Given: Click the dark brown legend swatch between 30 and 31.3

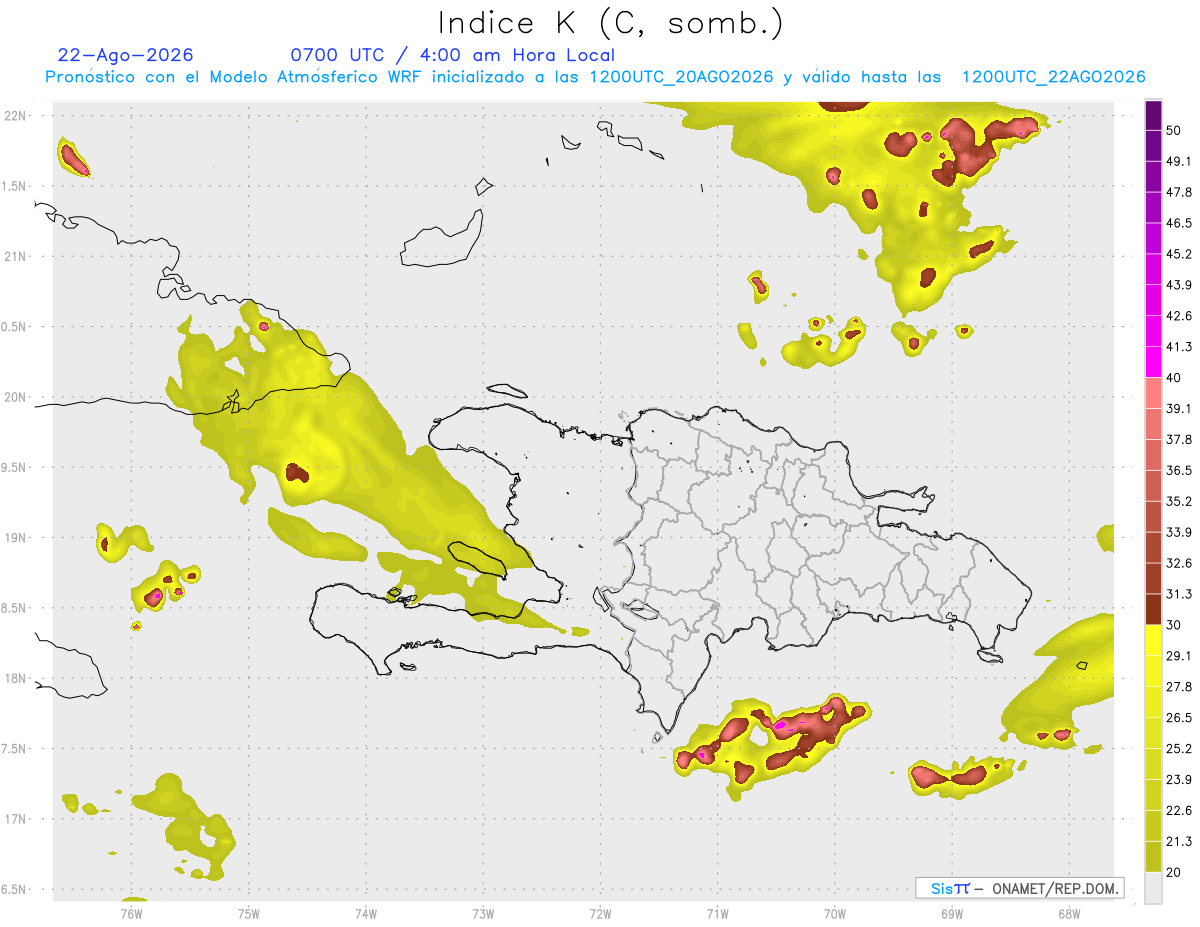Looking at the screenshot, I should click(1153, 609).
